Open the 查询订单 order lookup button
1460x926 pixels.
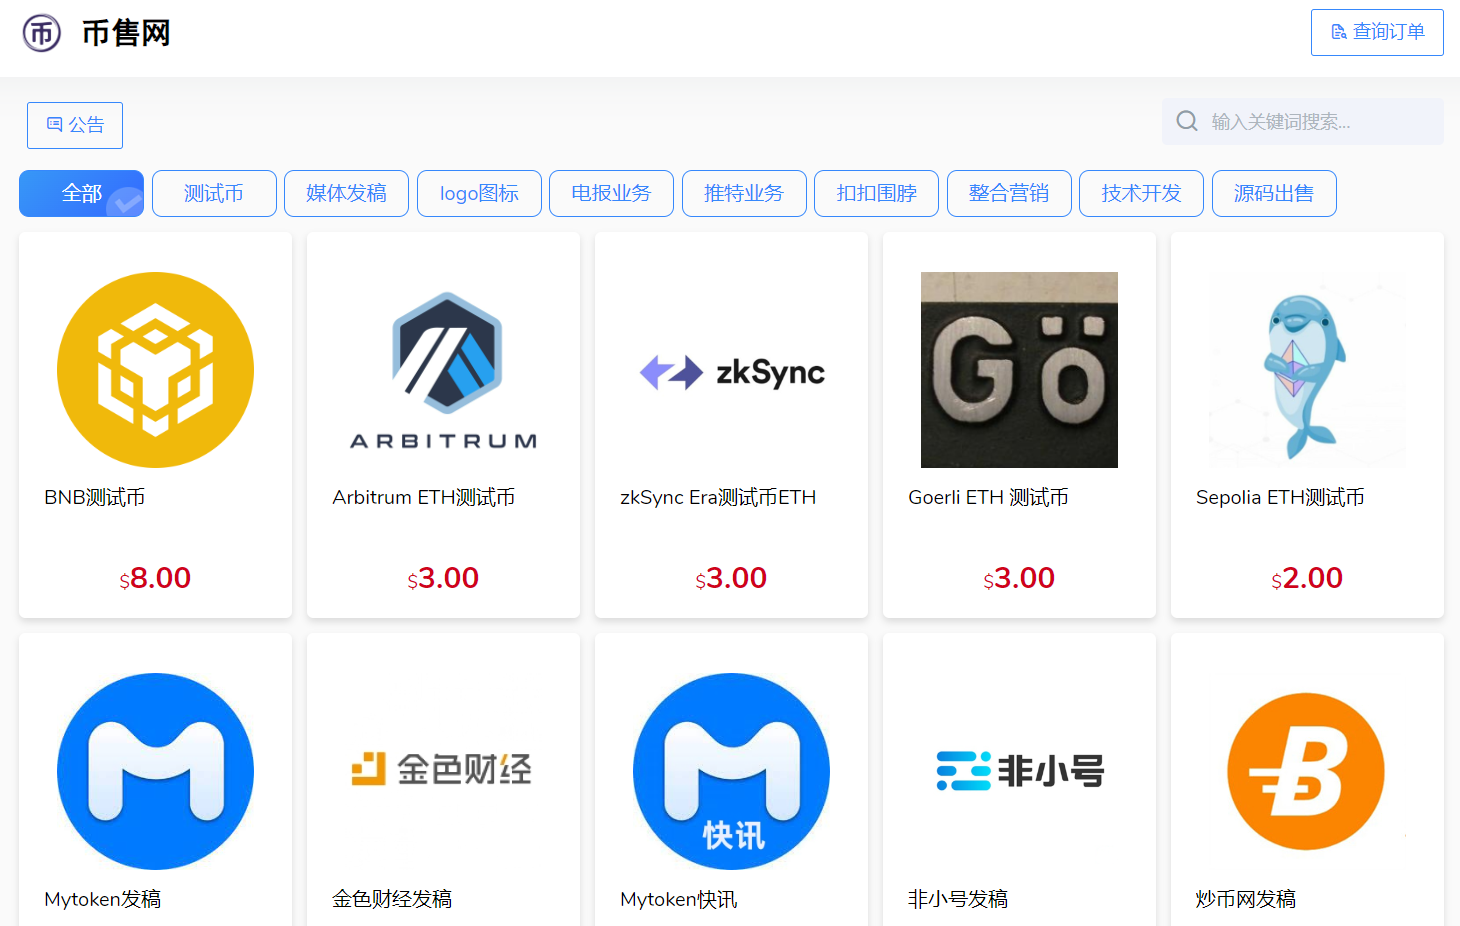(1377, 32)
